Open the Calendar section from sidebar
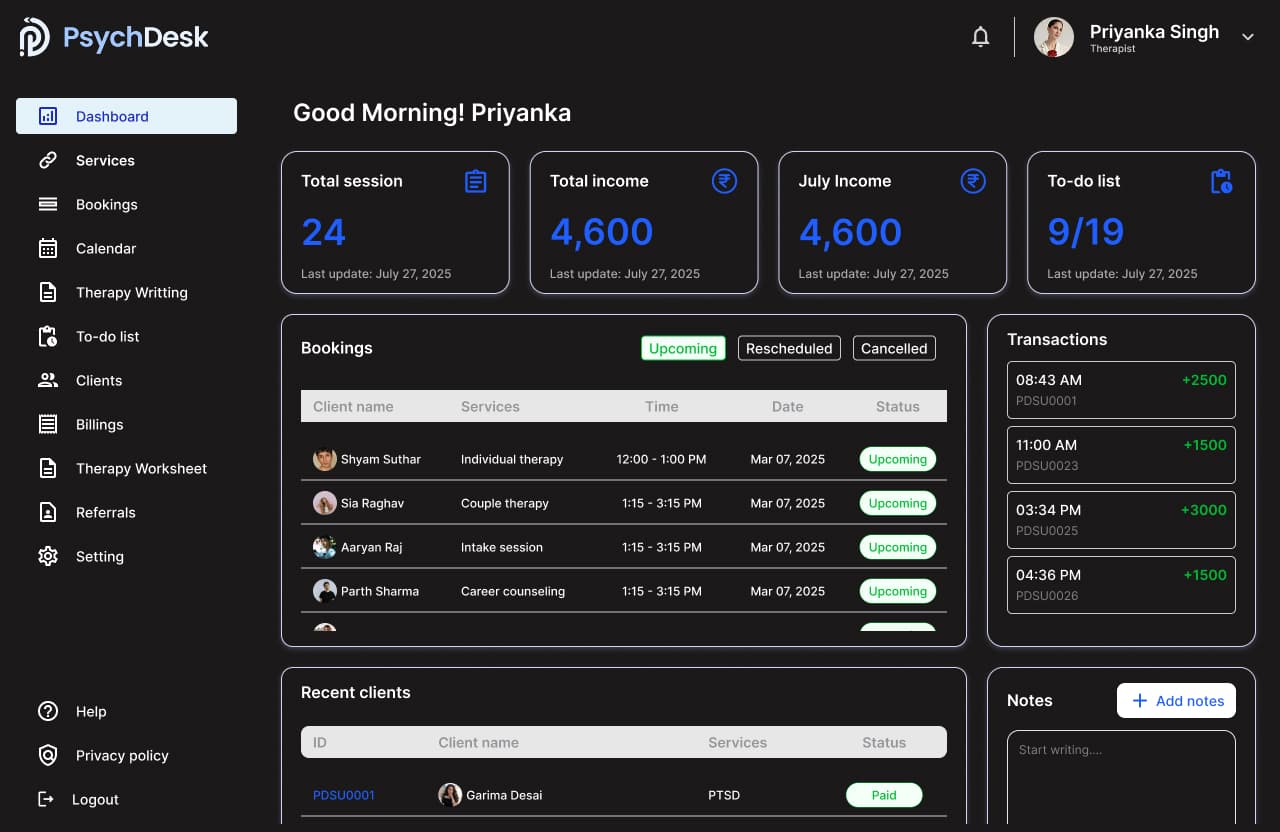 (x=47, y=248)
